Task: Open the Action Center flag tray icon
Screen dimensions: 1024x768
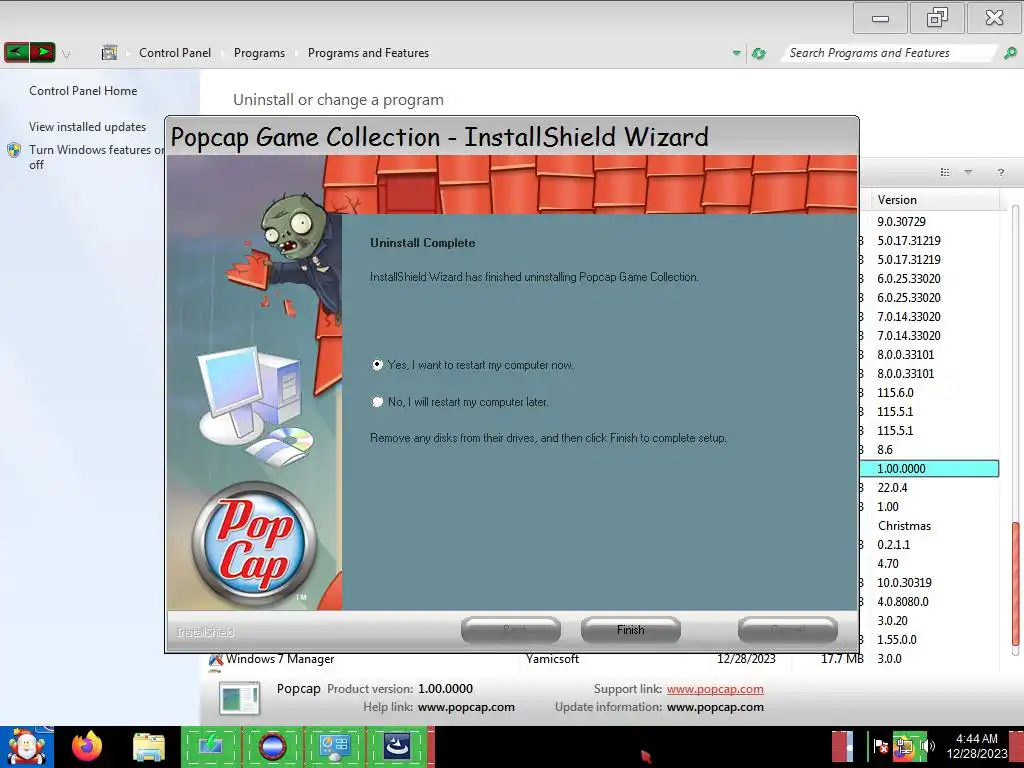Action: (x=880, y=746)
